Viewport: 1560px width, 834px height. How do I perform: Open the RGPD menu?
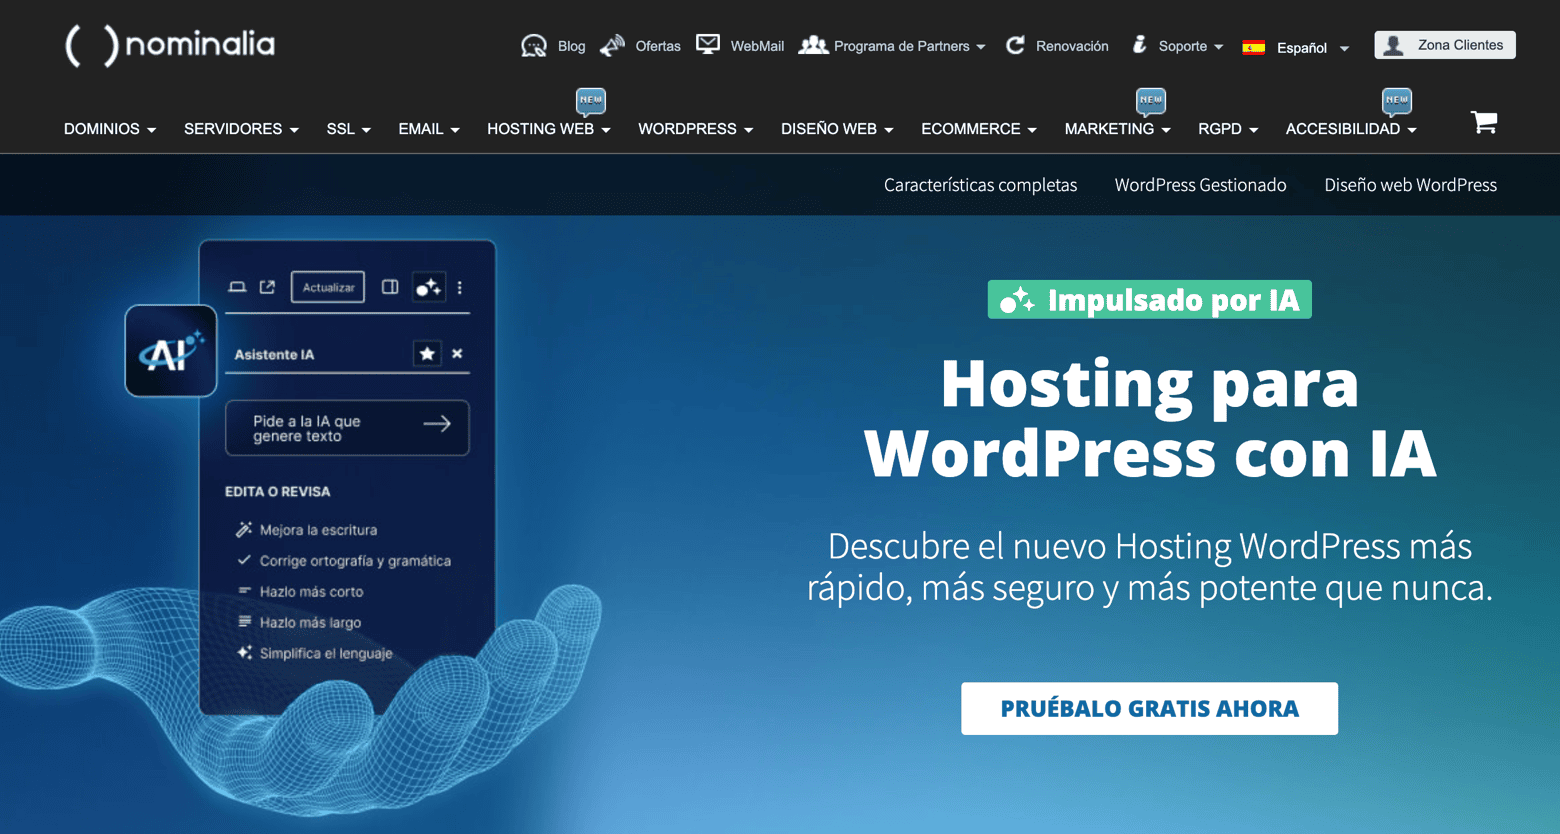click(1228, 129)
